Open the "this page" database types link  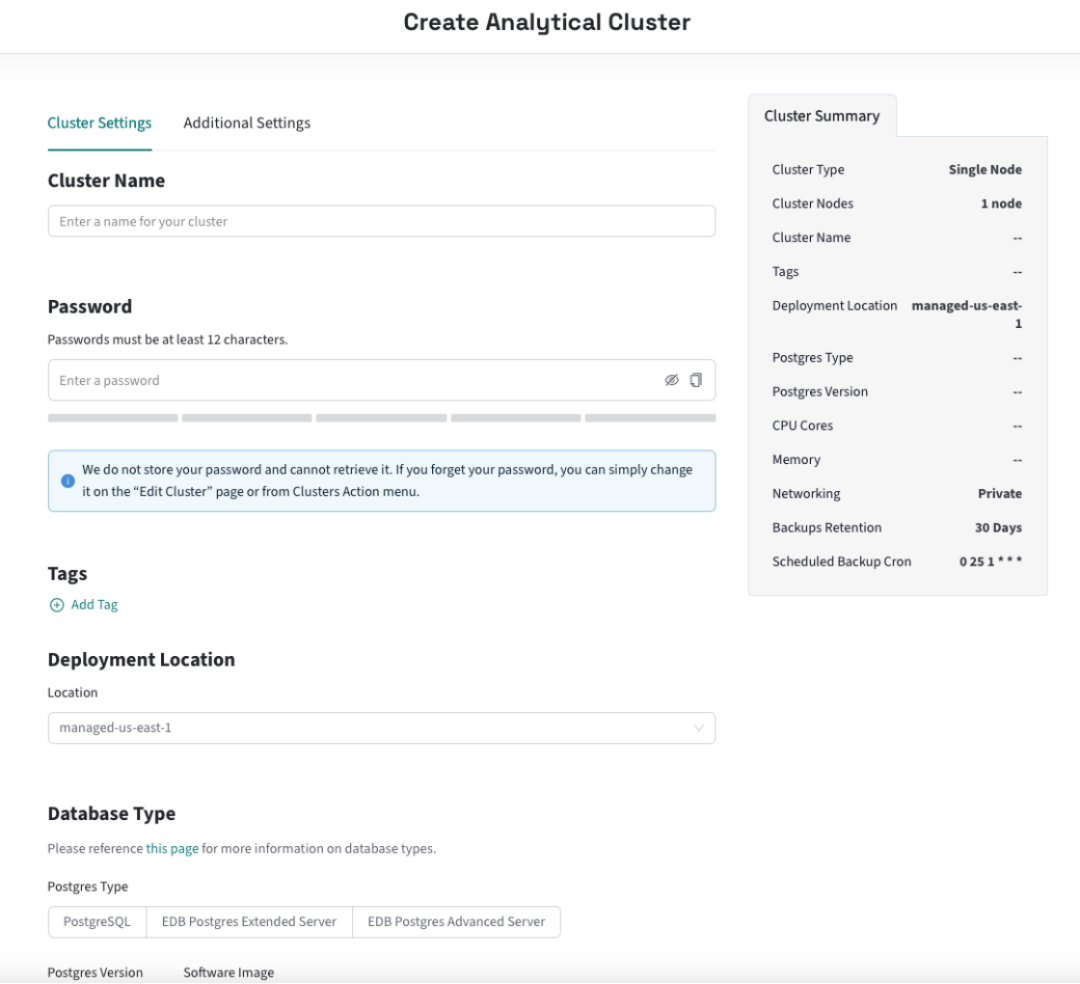point(172,849)
